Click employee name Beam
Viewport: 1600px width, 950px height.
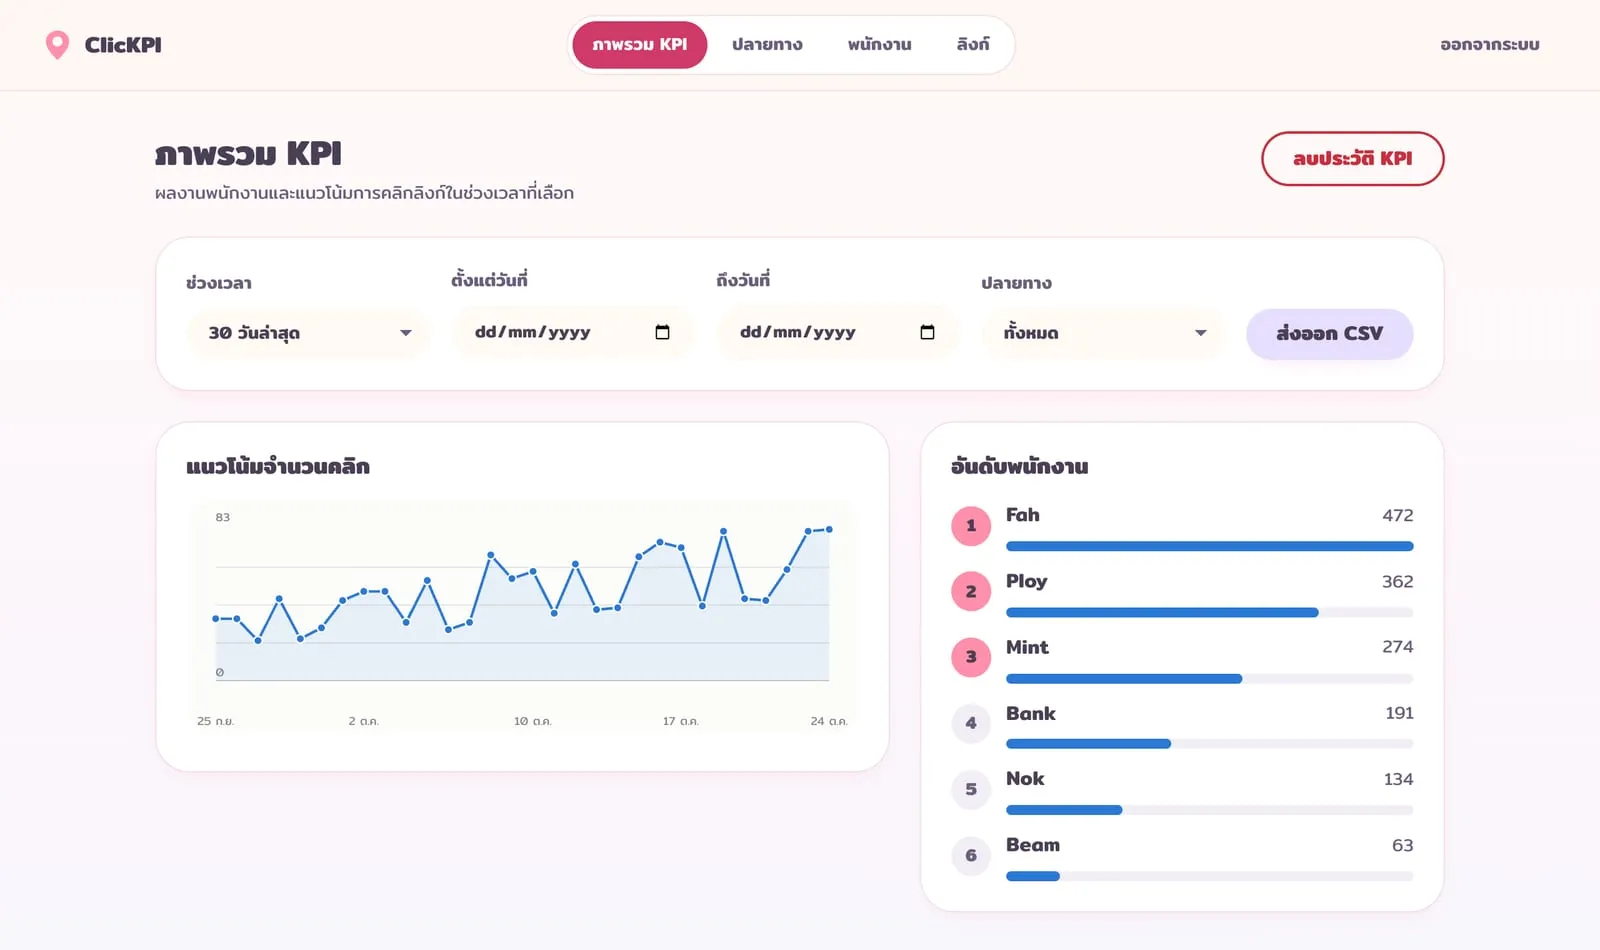[1033, 845]
